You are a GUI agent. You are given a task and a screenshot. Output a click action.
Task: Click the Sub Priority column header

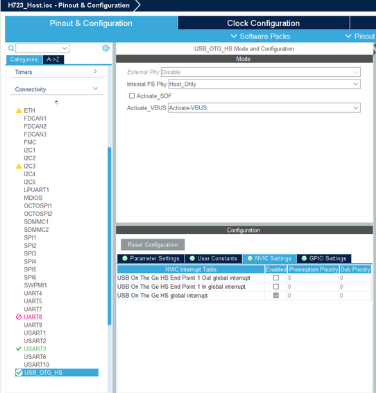355,269
